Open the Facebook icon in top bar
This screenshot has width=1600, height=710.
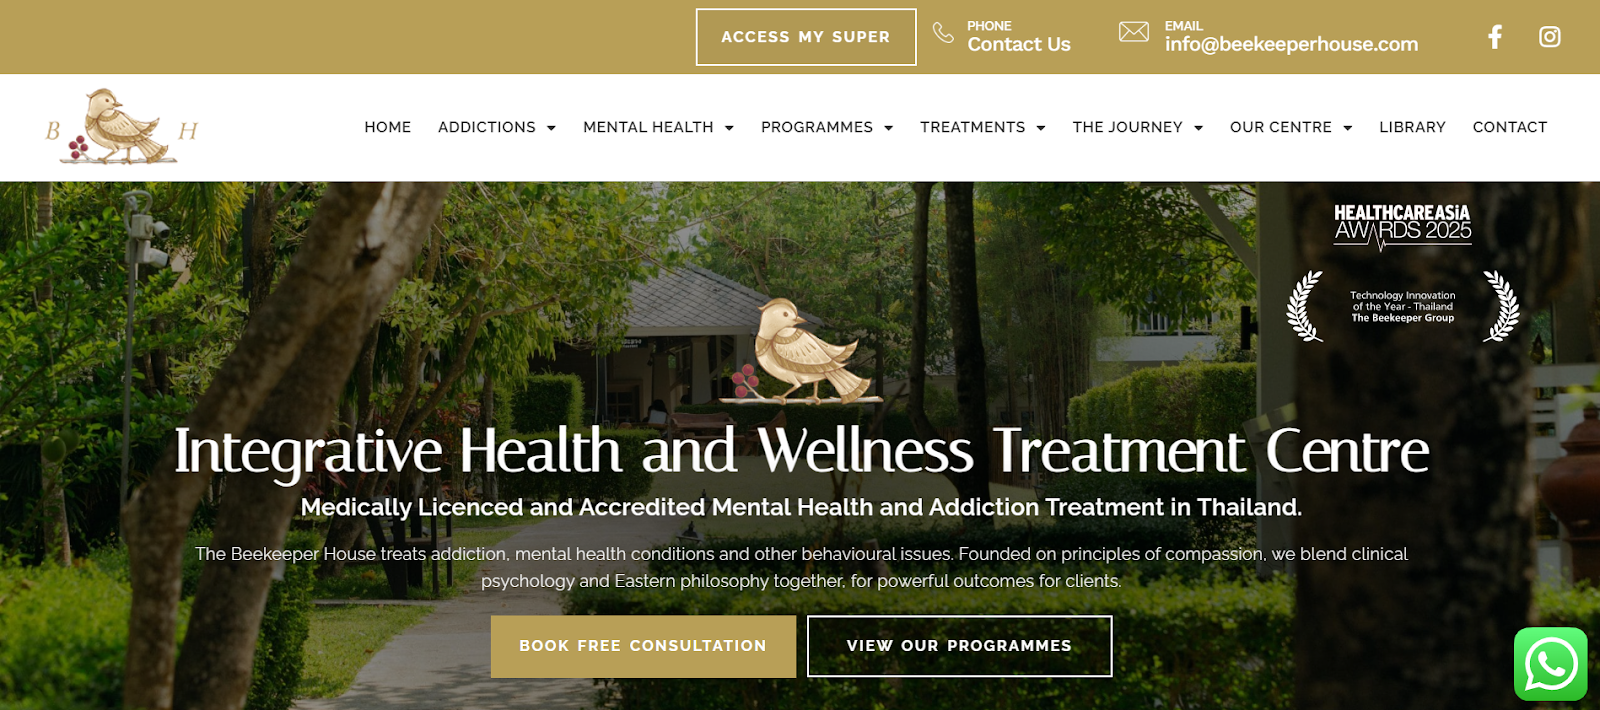(x=1495, y=37)
